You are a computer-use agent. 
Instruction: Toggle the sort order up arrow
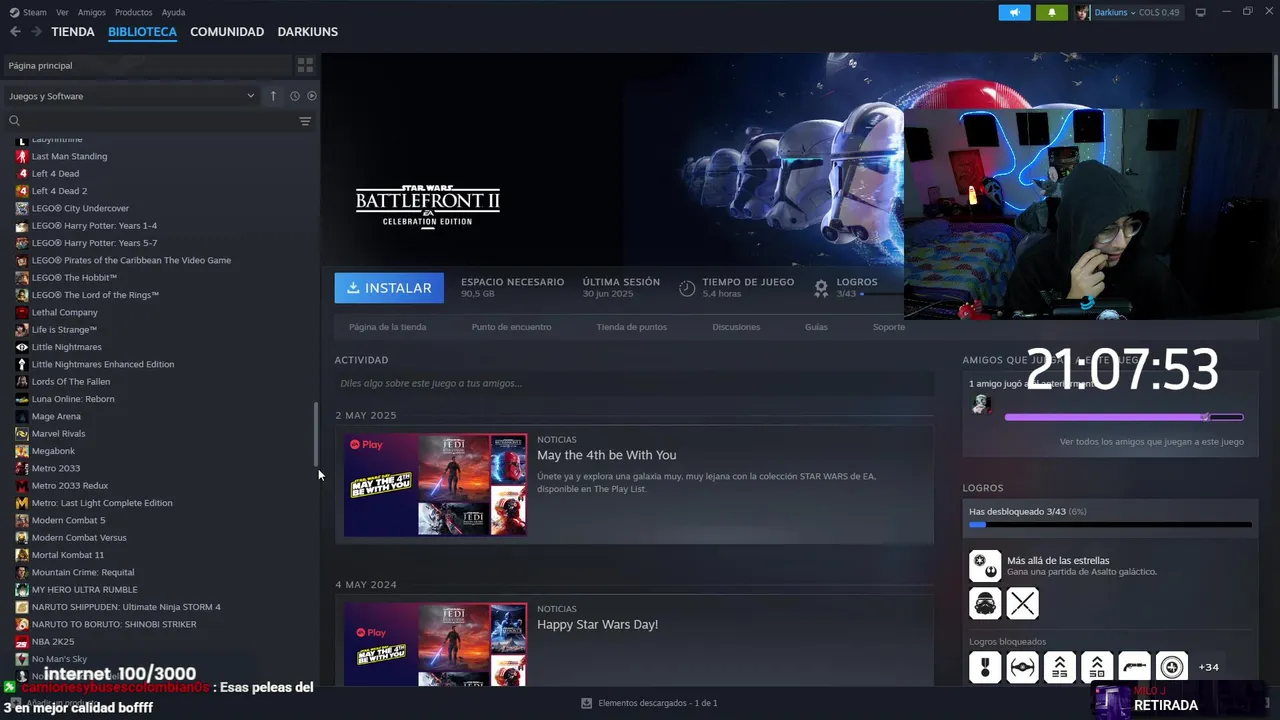pyautogui.click(x=273, y=96)
